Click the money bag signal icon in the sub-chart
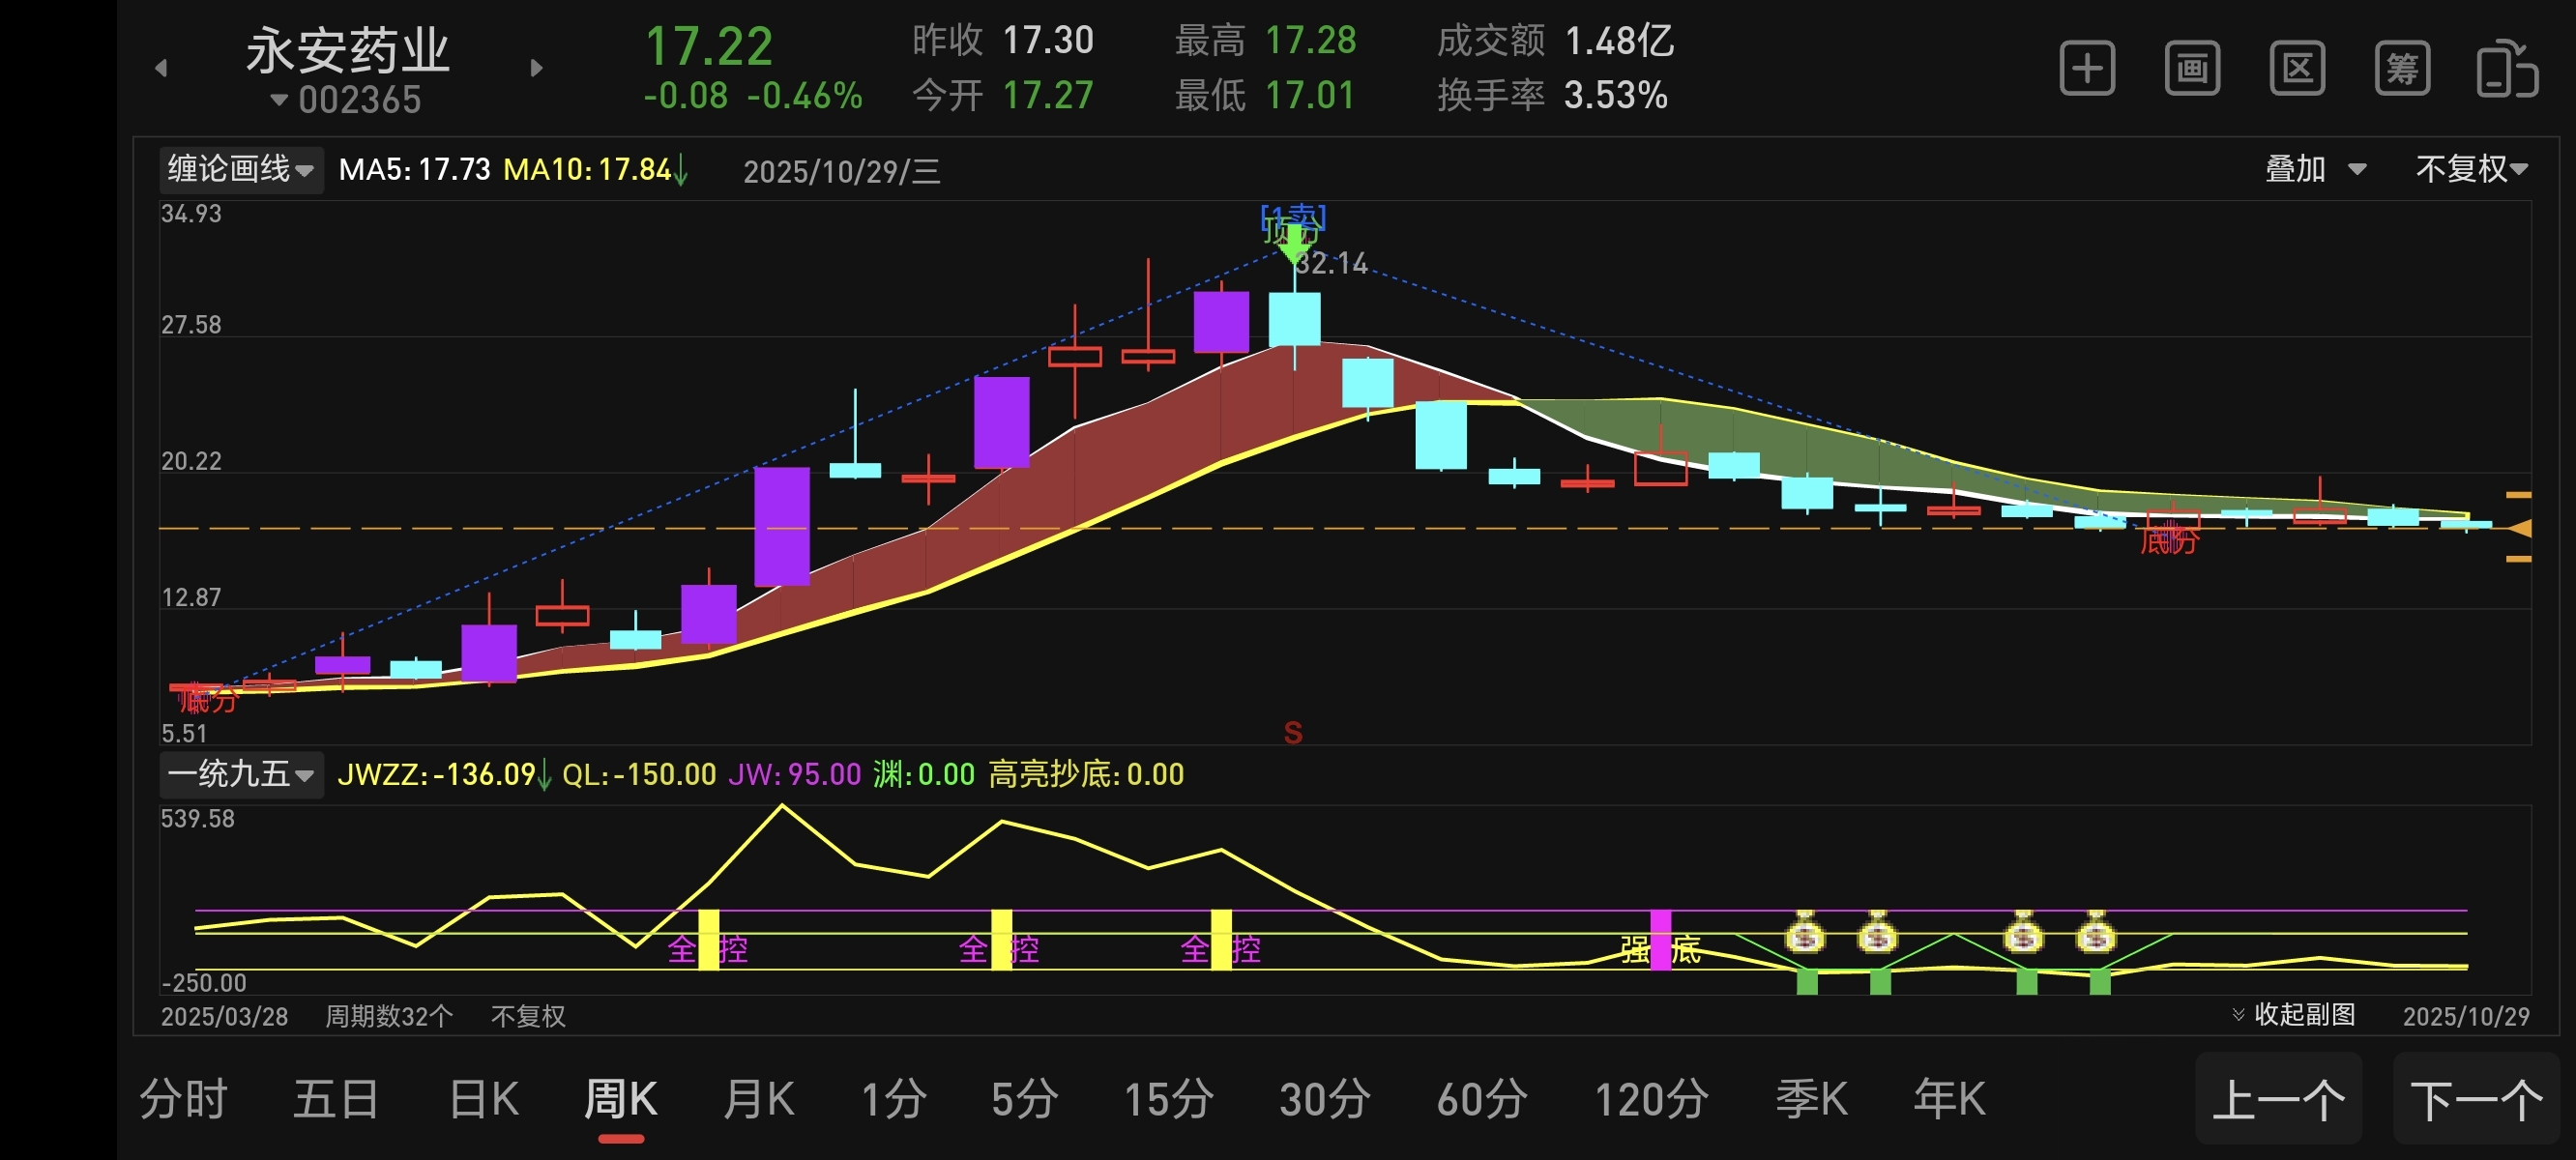Viewport: 2576px width, 1160px height. (x=1805, y=935)
